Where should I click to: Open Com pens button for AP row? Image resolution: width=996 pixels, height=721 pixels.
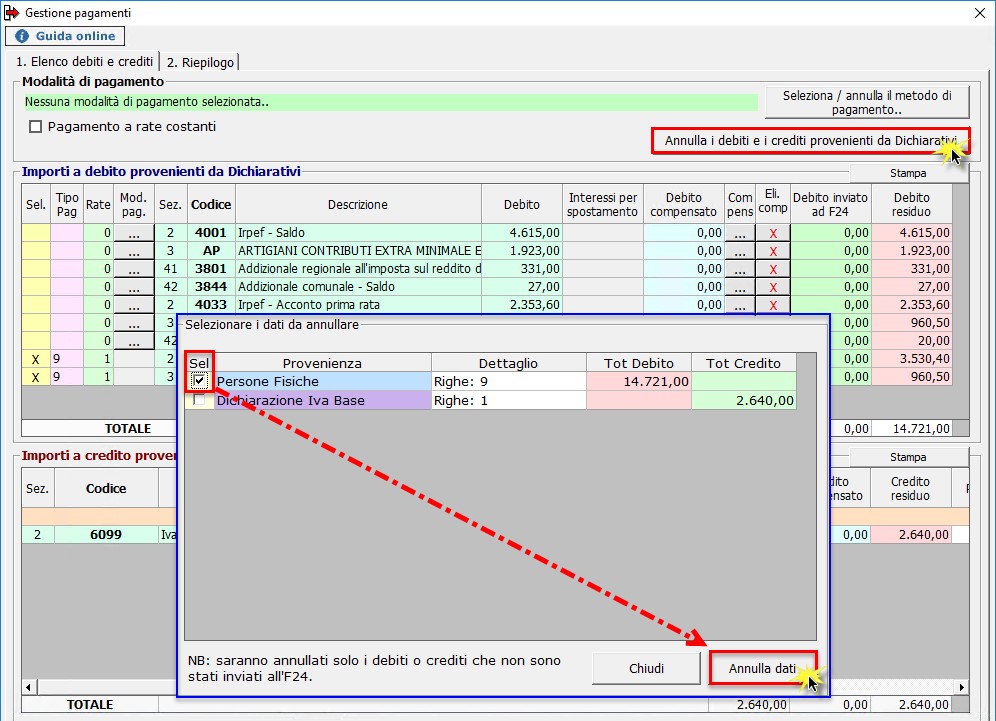pos(739,251)
